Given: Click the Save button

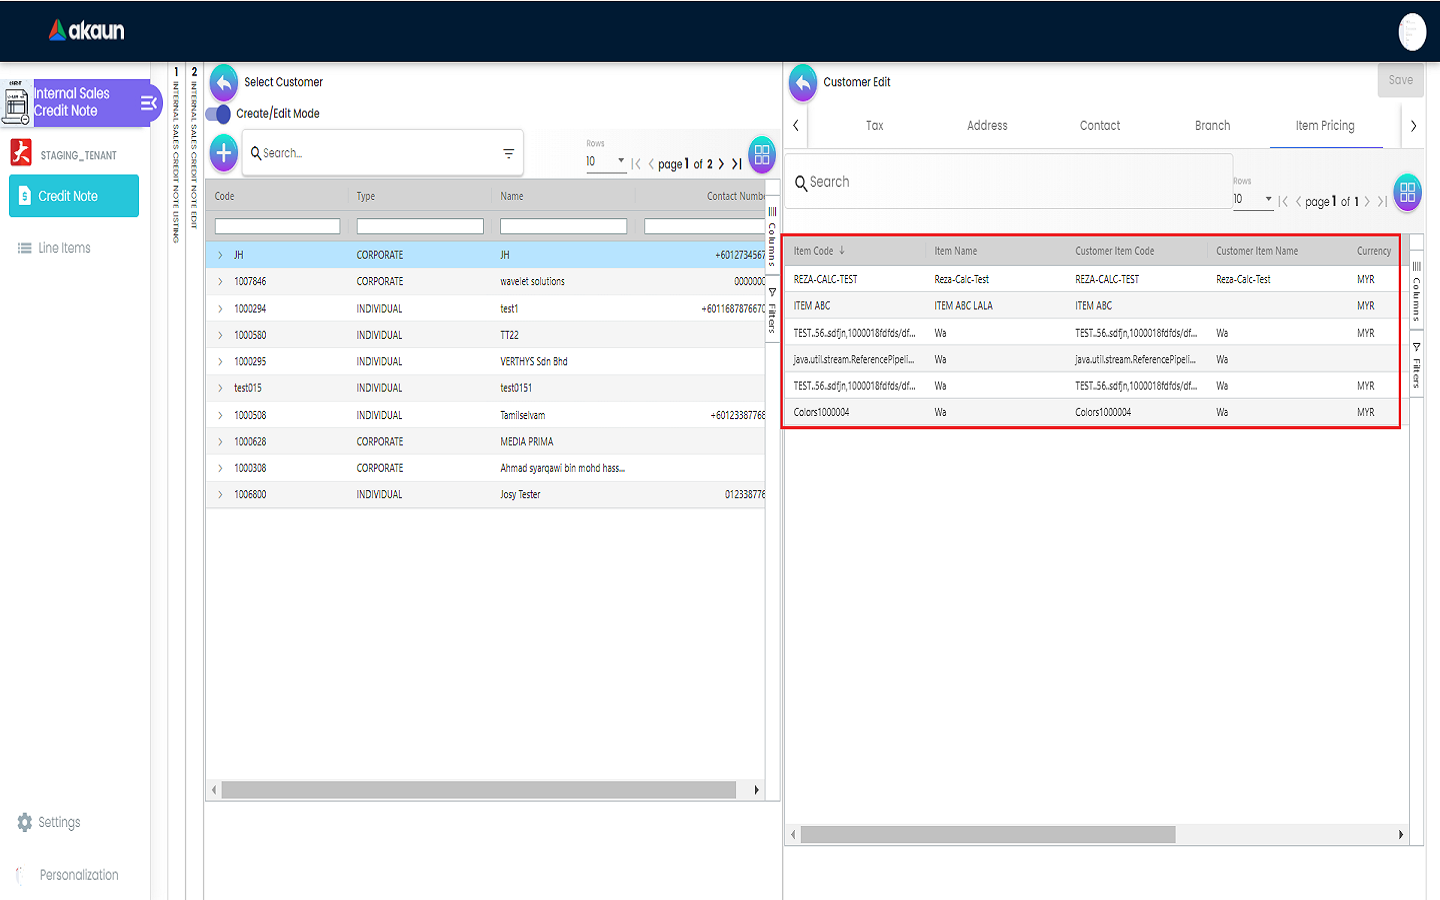Looking at the screenshot, I should click(1400, 80).
